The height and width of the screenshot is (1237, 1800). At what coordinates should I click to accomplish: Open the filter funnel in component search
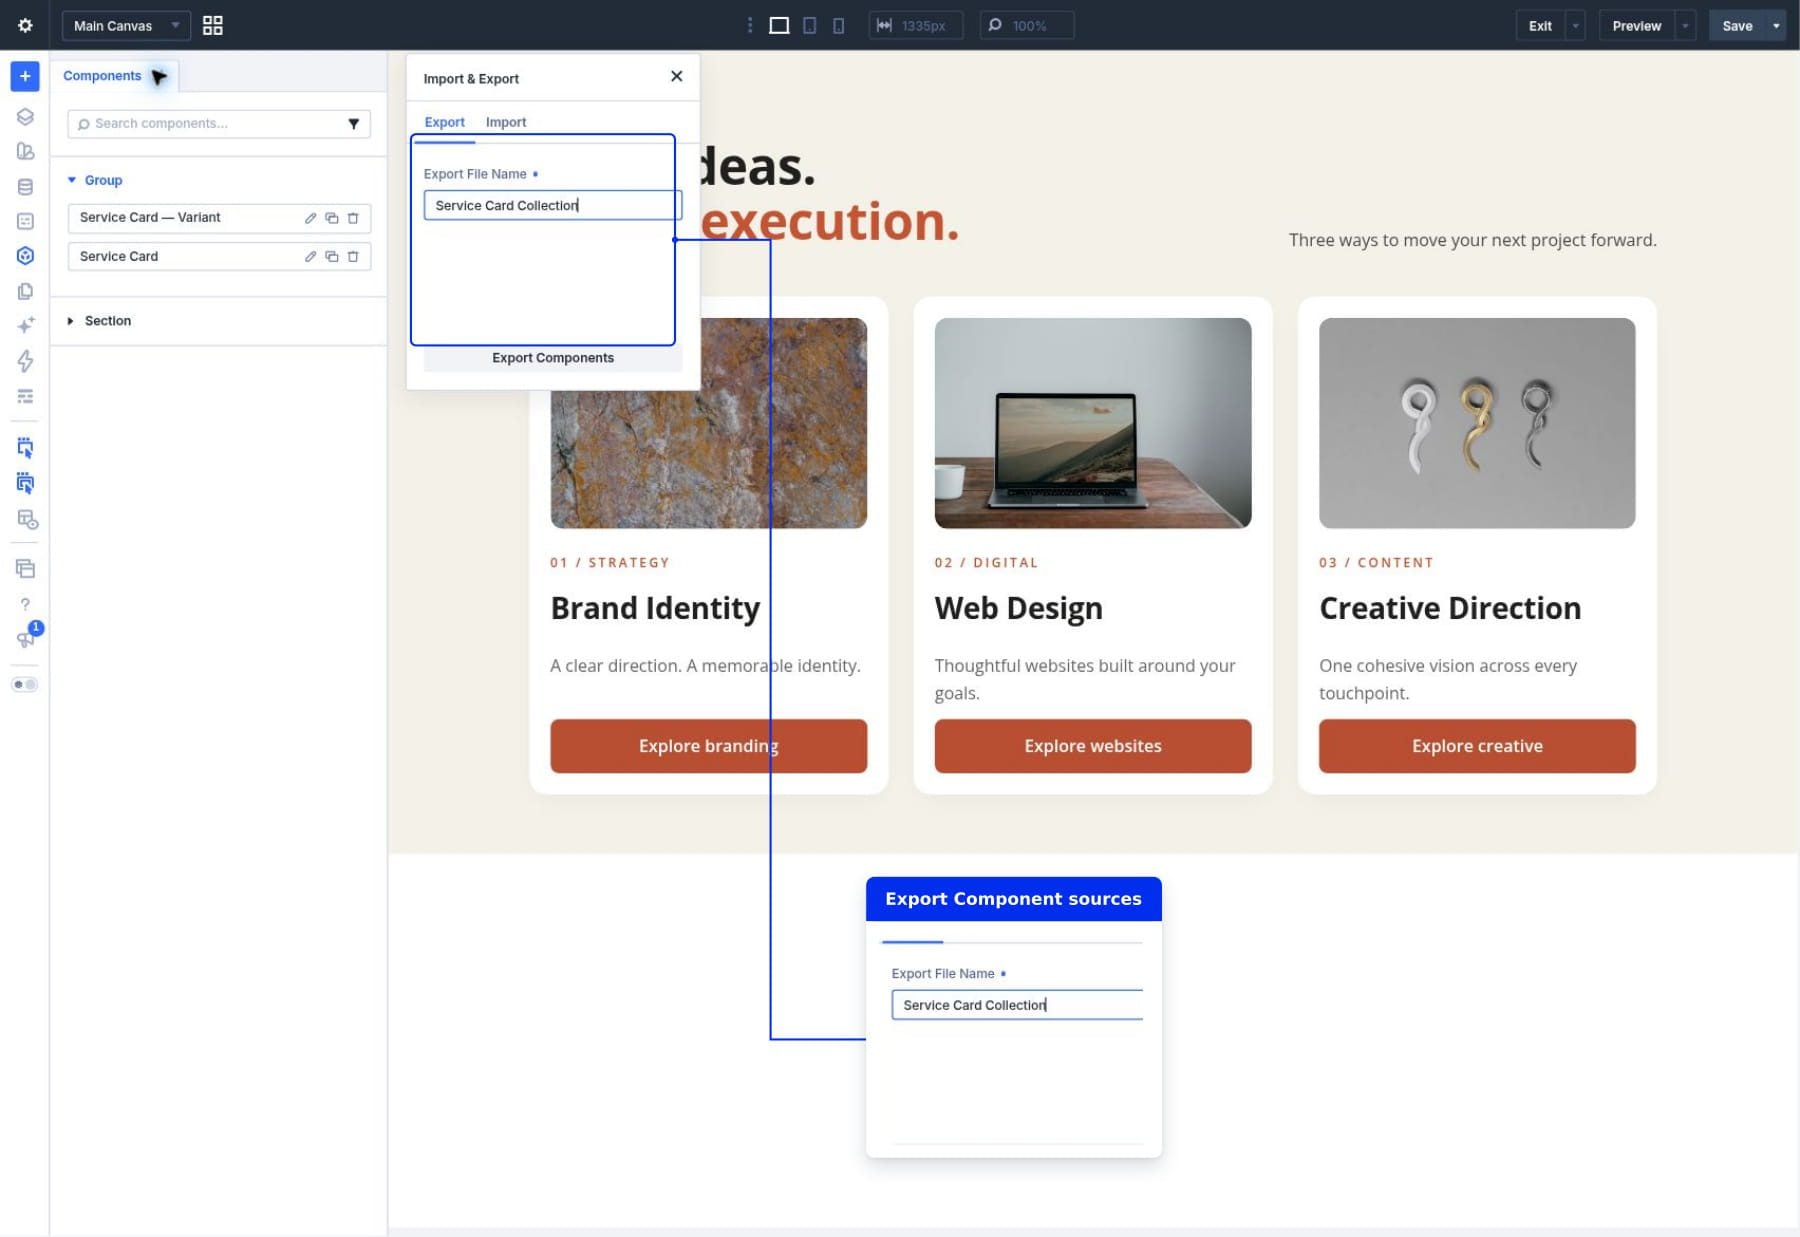pos(353,124)
